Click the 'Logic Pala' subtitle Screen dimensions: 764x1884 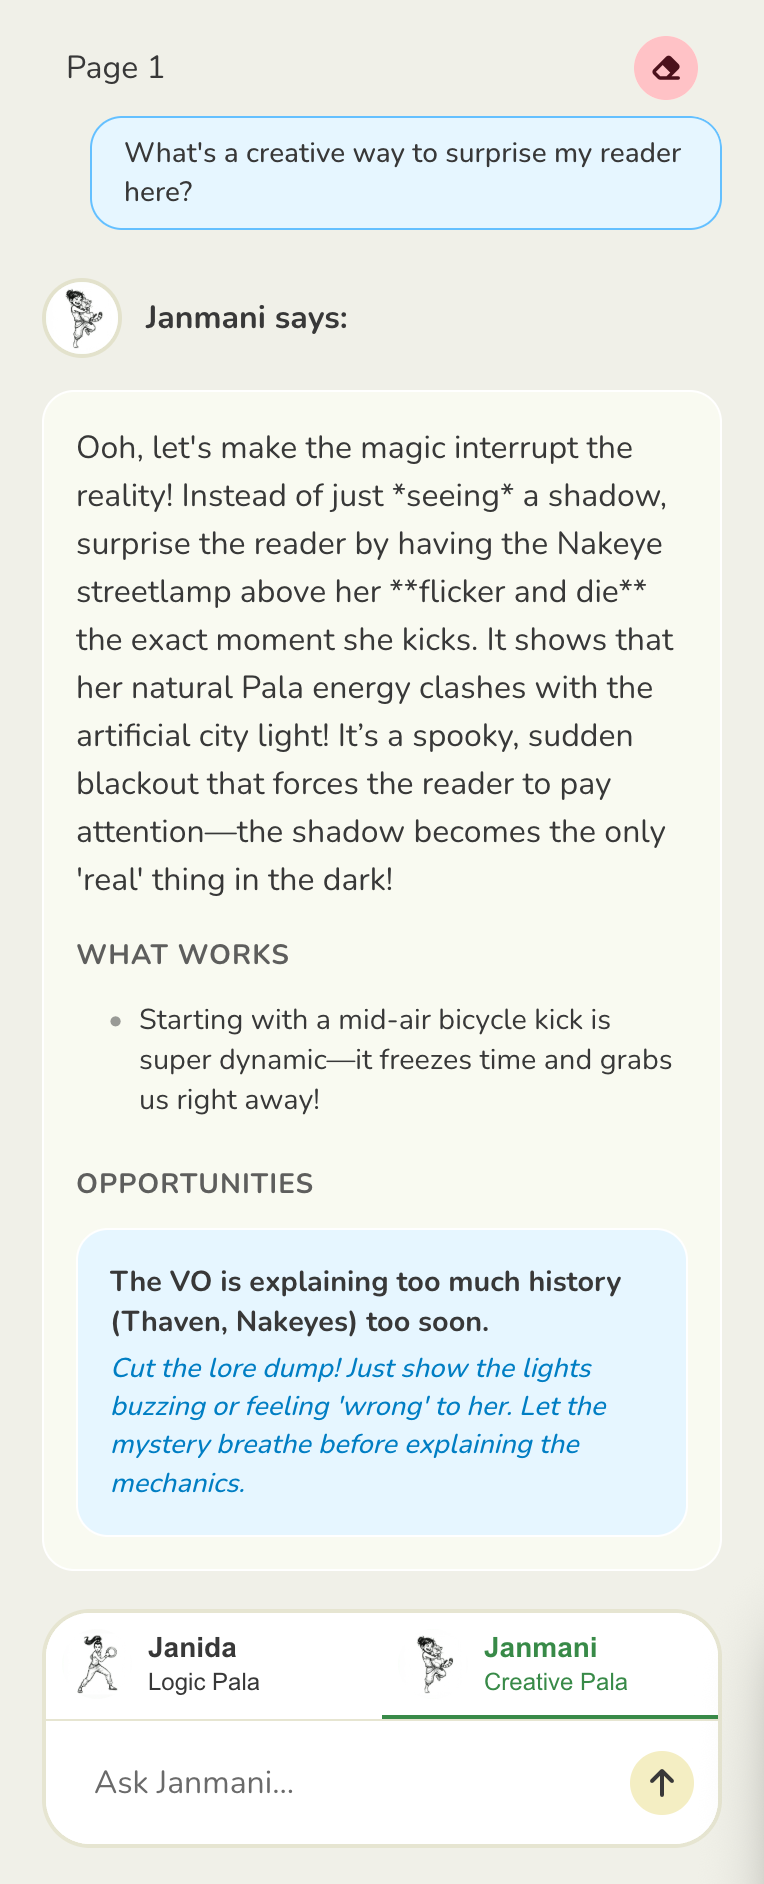tap(204, 1682)
